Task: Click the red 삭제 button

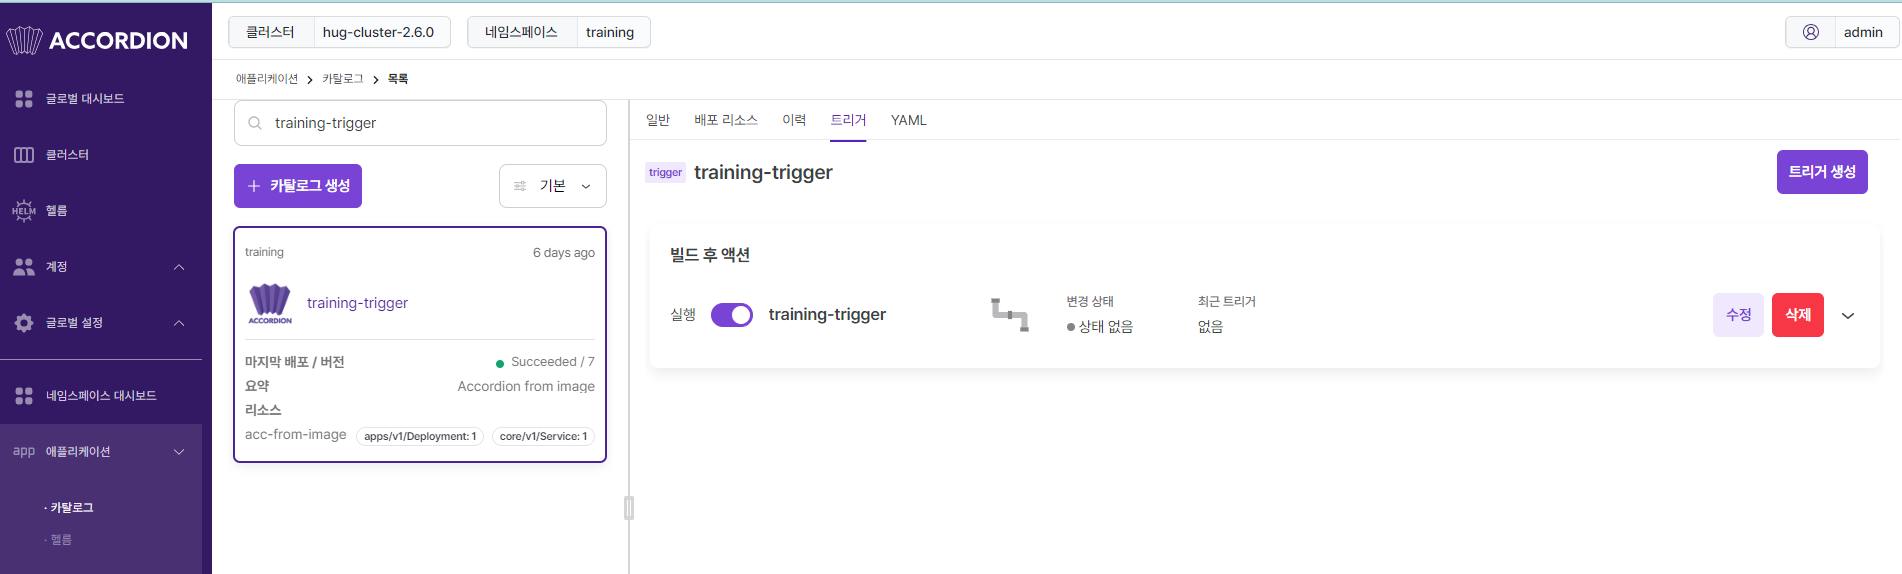Action: [1798, 315]
